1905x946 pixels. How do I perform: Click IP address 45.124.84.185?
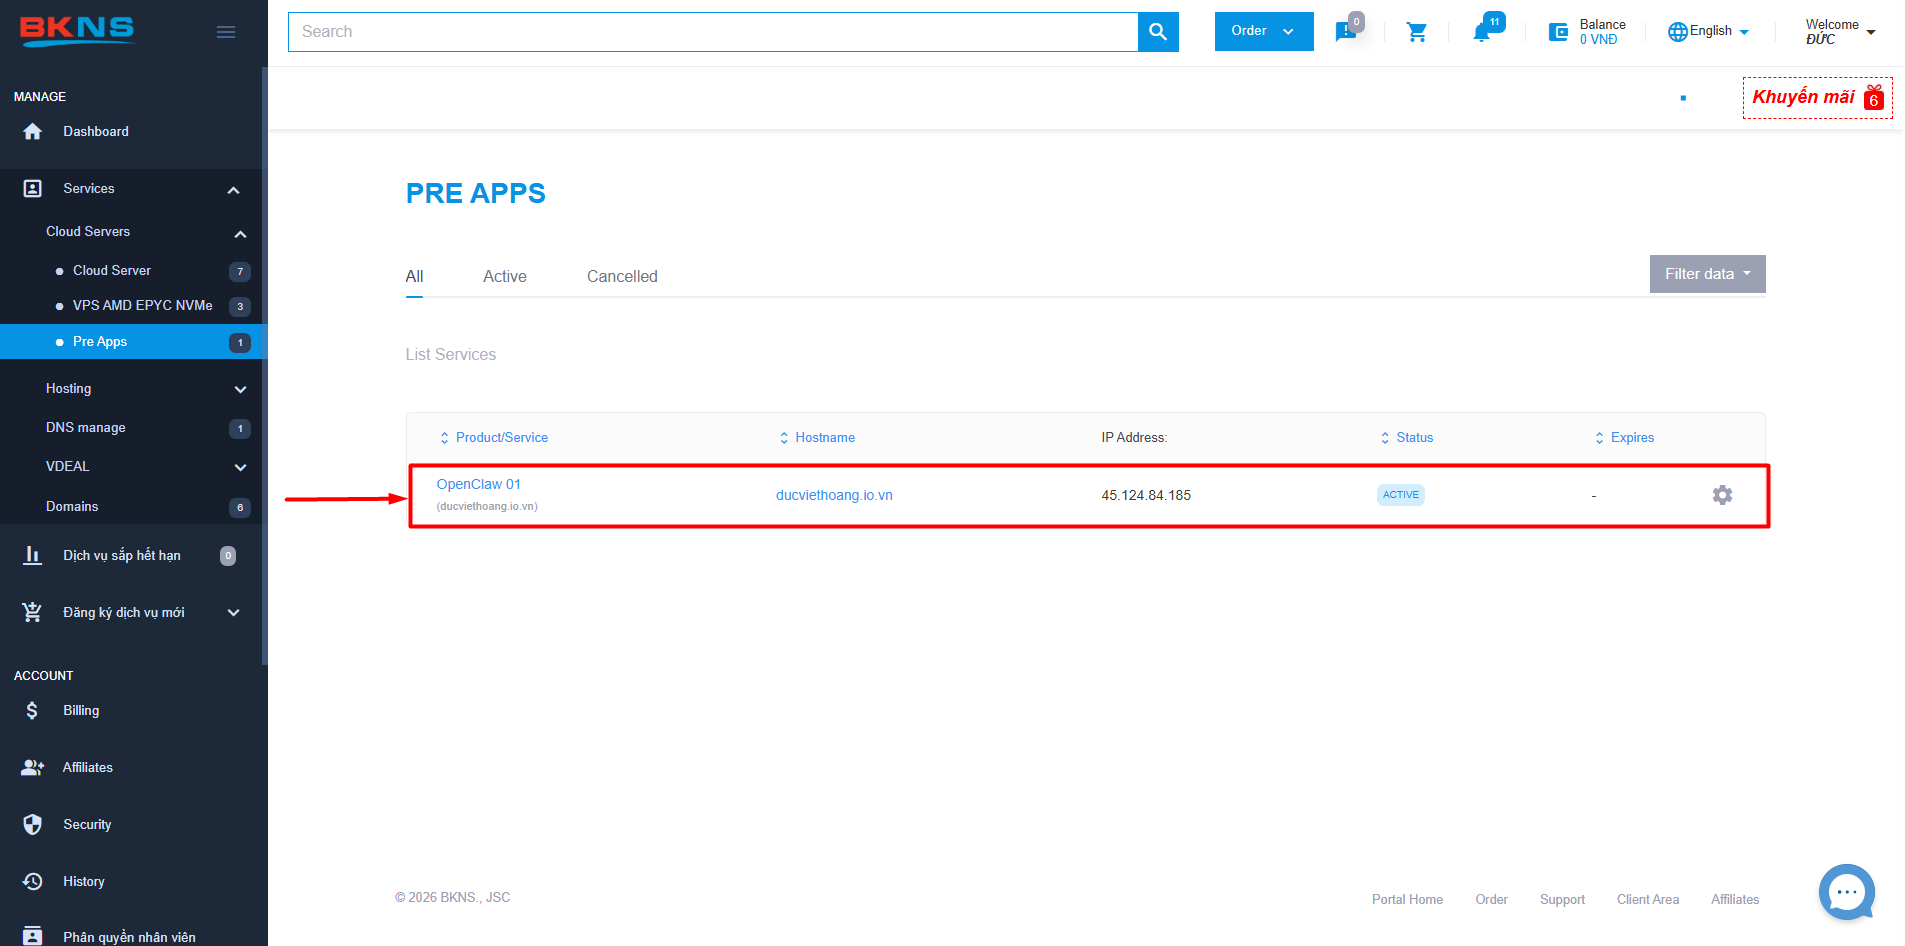click(1146, 495)
